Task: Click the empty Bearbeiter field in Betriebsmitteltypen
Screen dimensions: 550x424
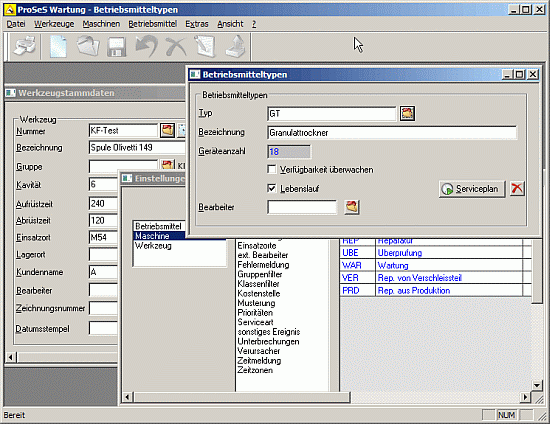Action: [x=302, y=207]
